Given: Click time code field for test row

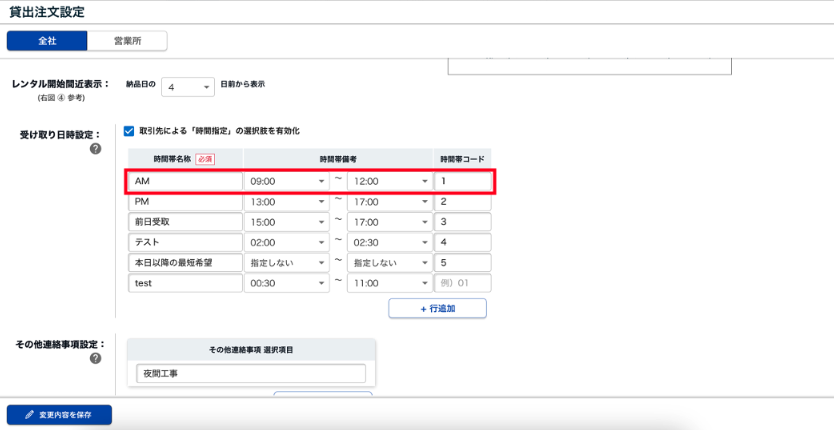Looking at the screenshot, I should tap(462, 283).
